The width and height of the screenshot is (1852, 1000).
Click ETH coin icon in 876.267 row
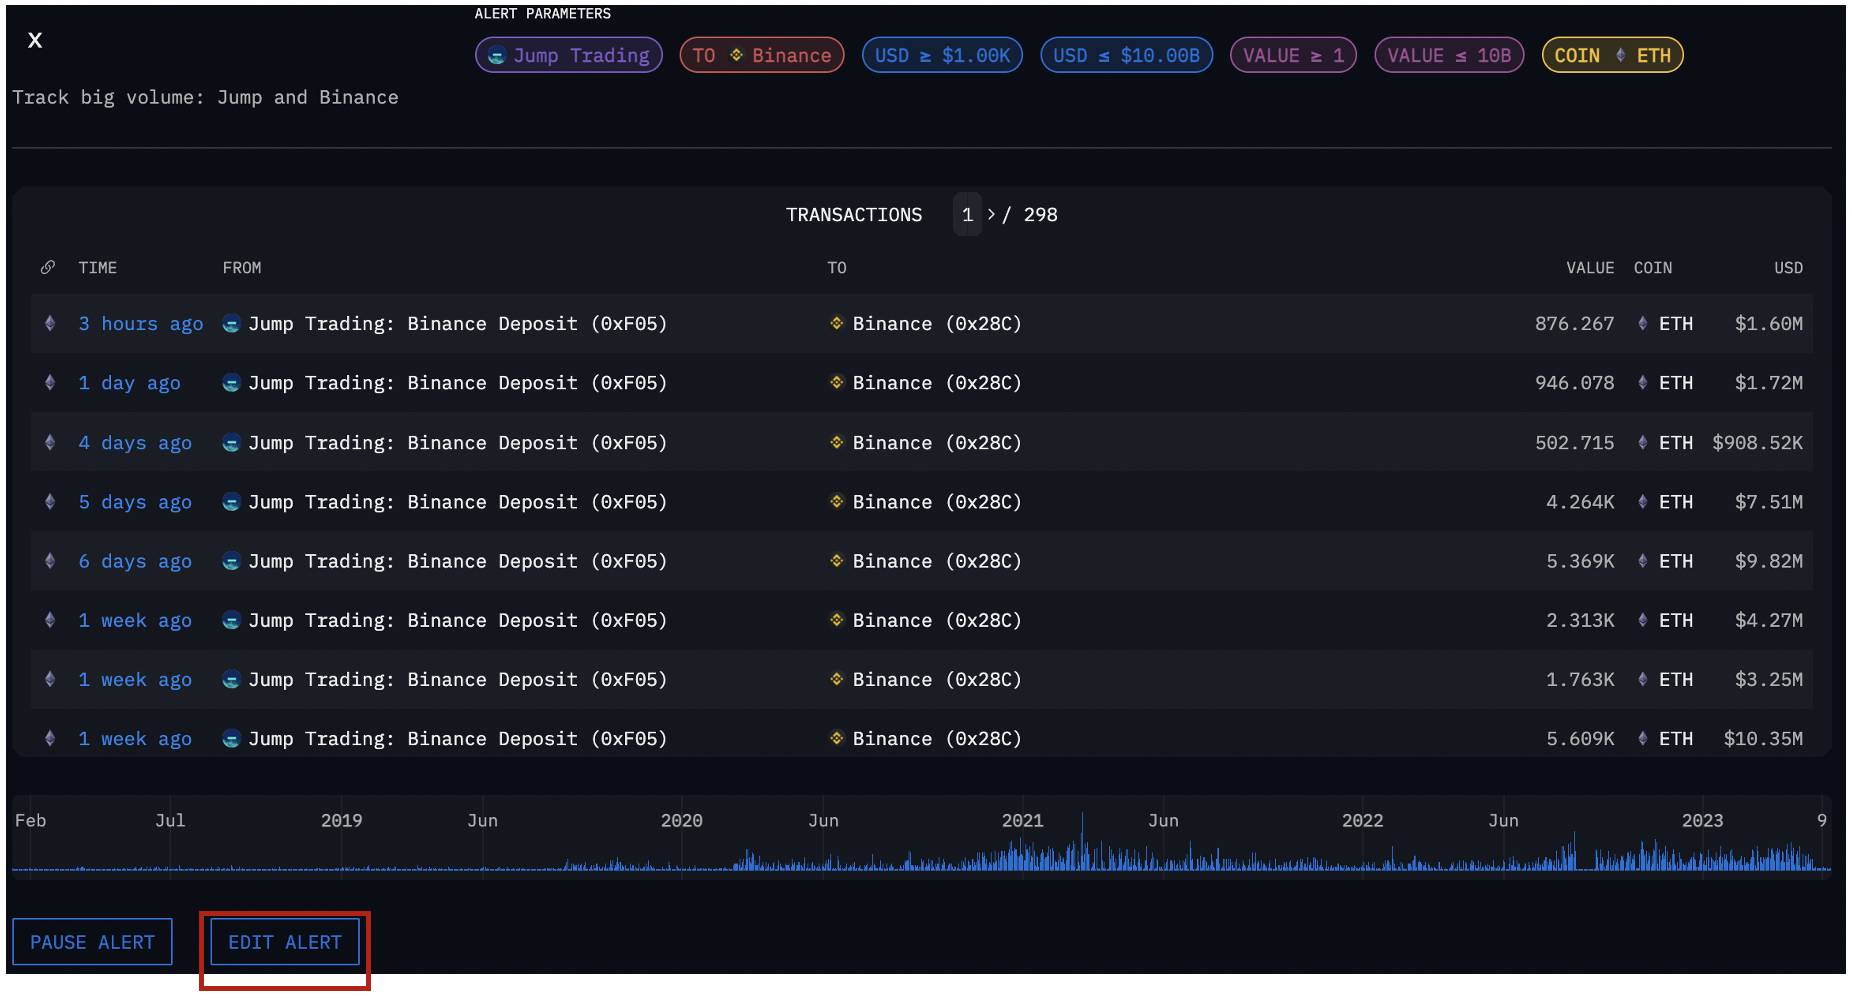(1642, 323)
